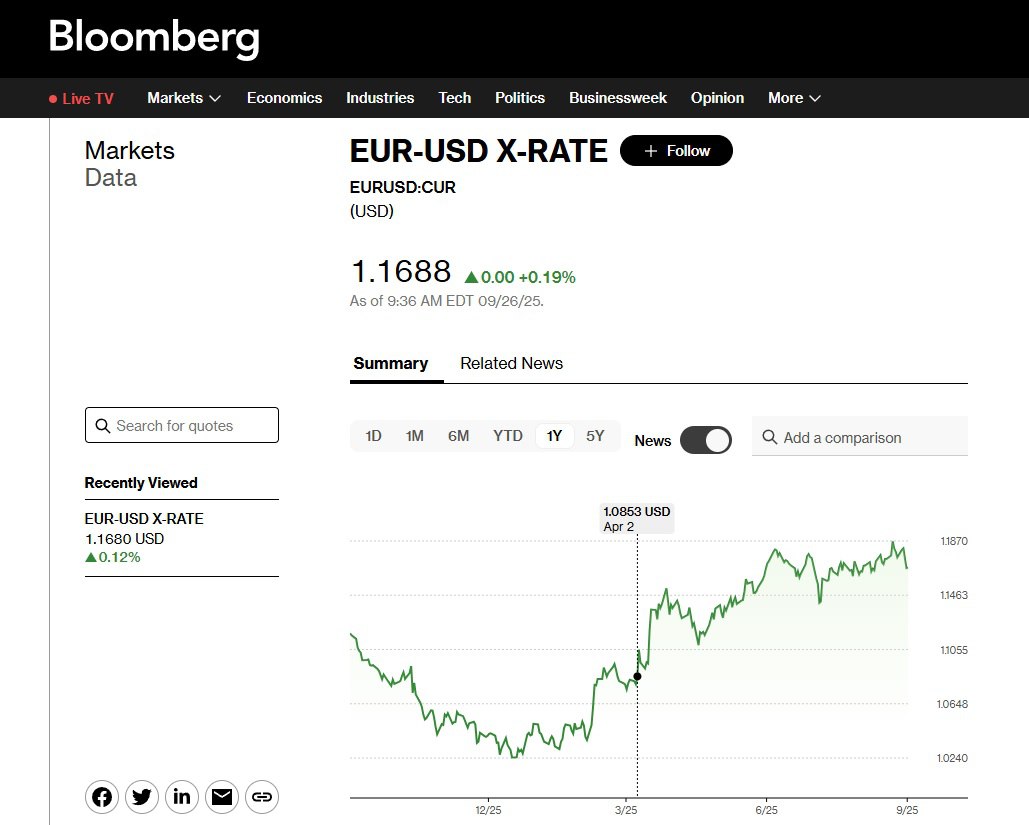Share via the Twitter icon
The image size is (1029, 825).
tap(142, 797)
